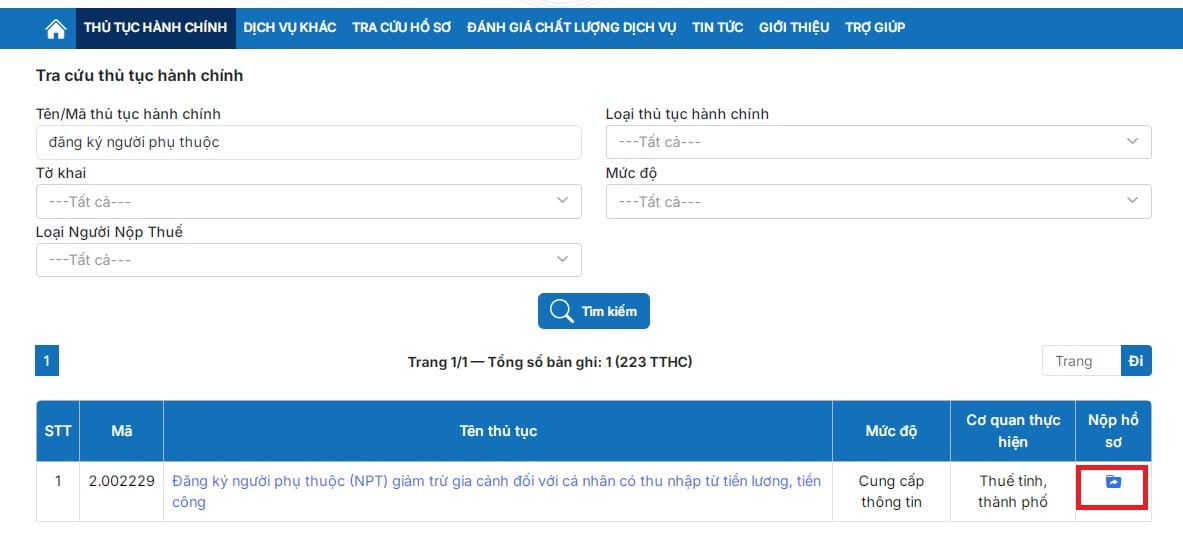1183x534 pixels.
Task: Open ĐÁNH GIÁ CHẤT LƯỢNG DỊCH VỤ menu item
Action: point(571,28)
